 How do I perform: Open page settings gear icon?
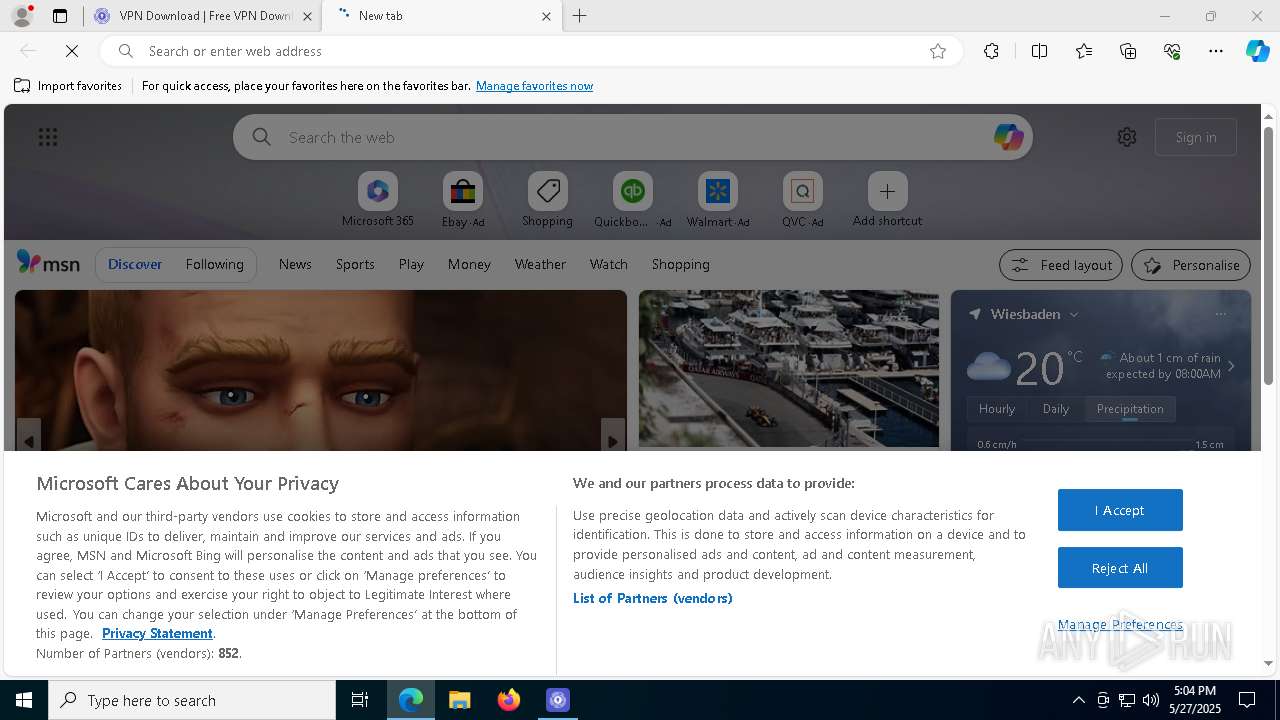point(1127,137)
